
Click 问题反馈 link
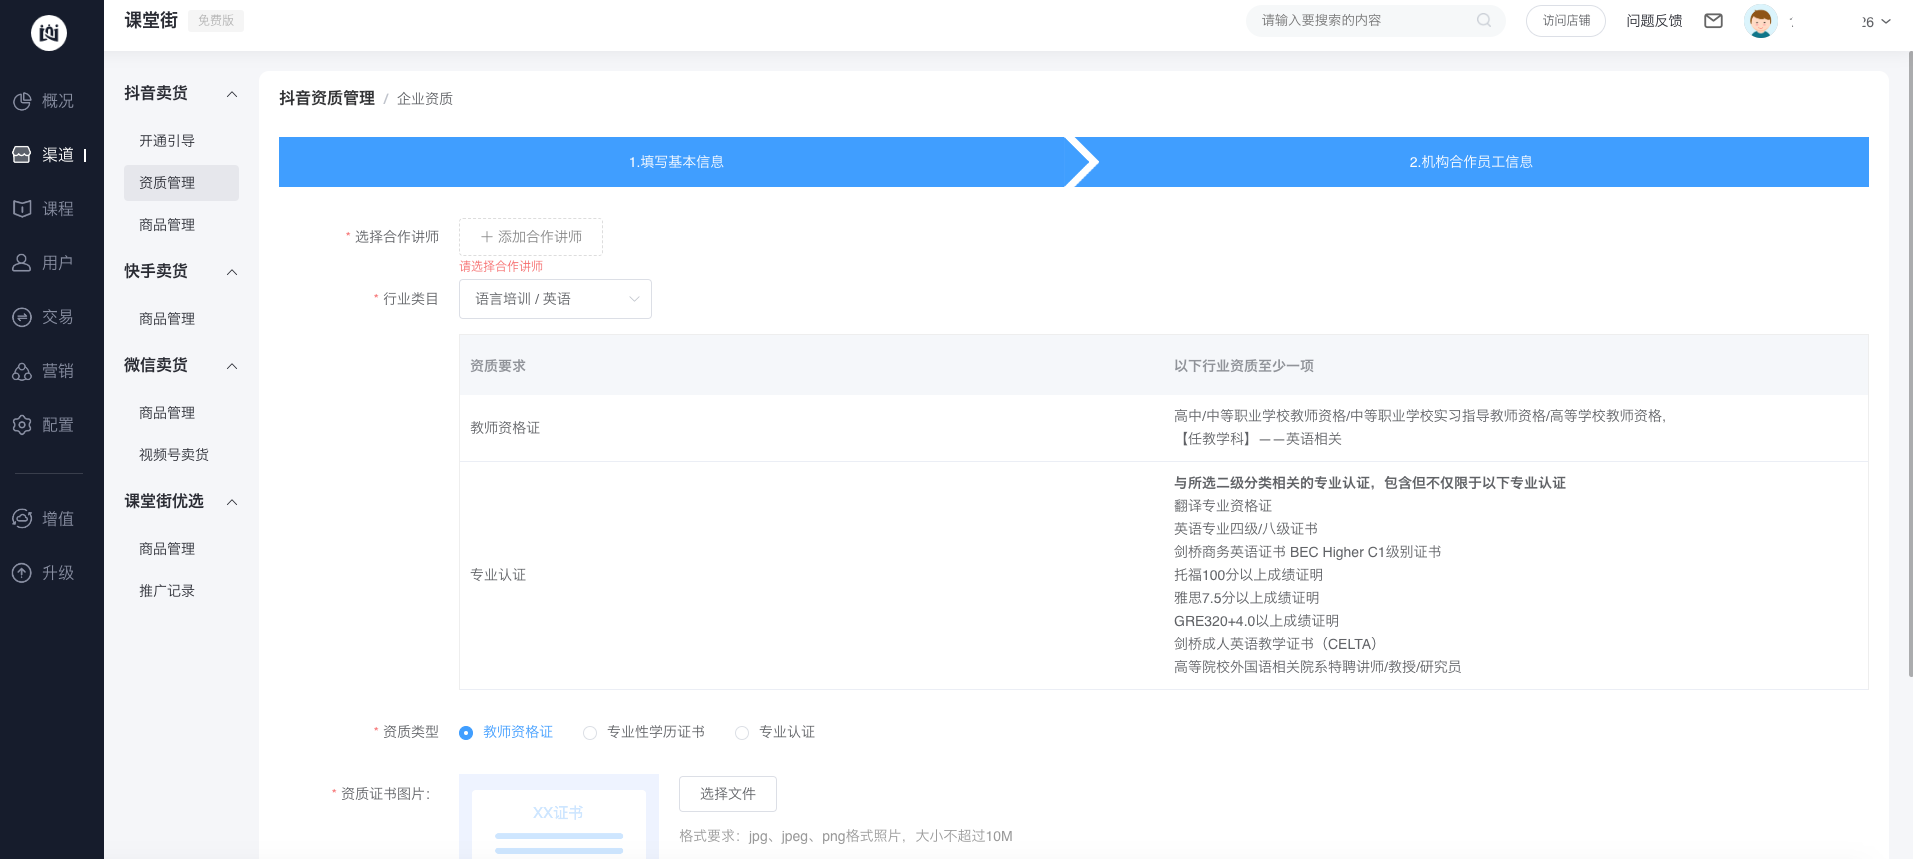point(1654,21)
